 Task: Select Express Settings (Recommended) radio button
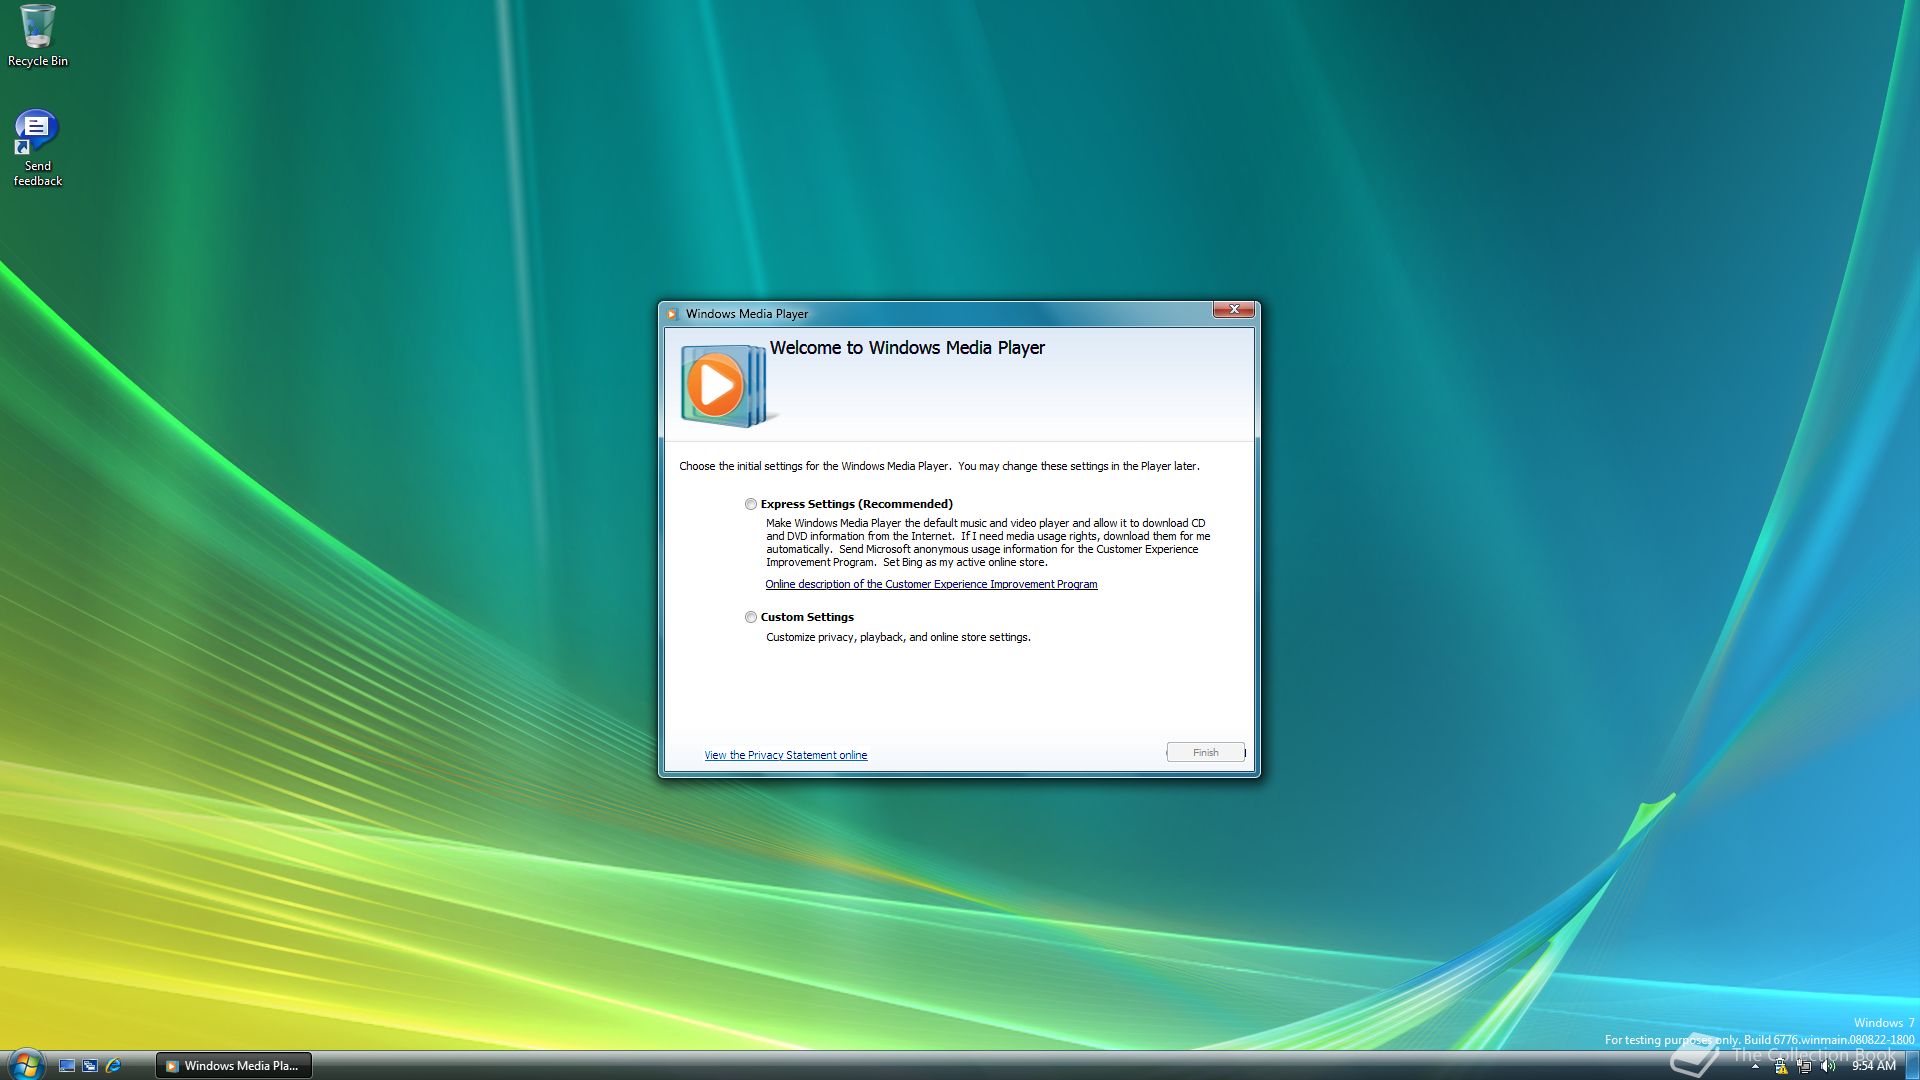(751, 504)
